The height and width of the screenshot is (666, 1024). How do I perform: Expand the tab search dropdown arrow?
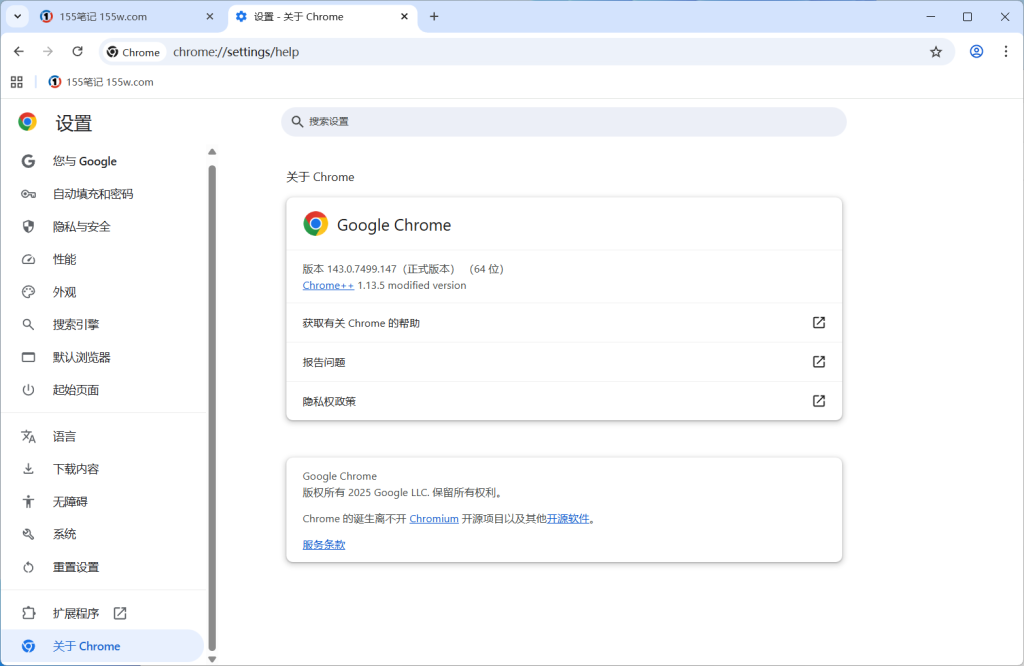click(18, 17)
